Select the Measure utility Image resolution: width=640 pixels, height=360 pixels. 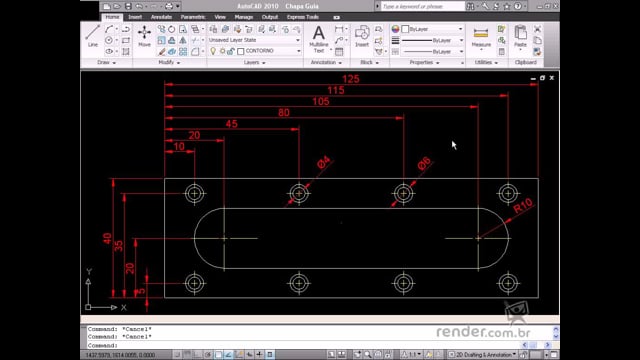point(481,37)
